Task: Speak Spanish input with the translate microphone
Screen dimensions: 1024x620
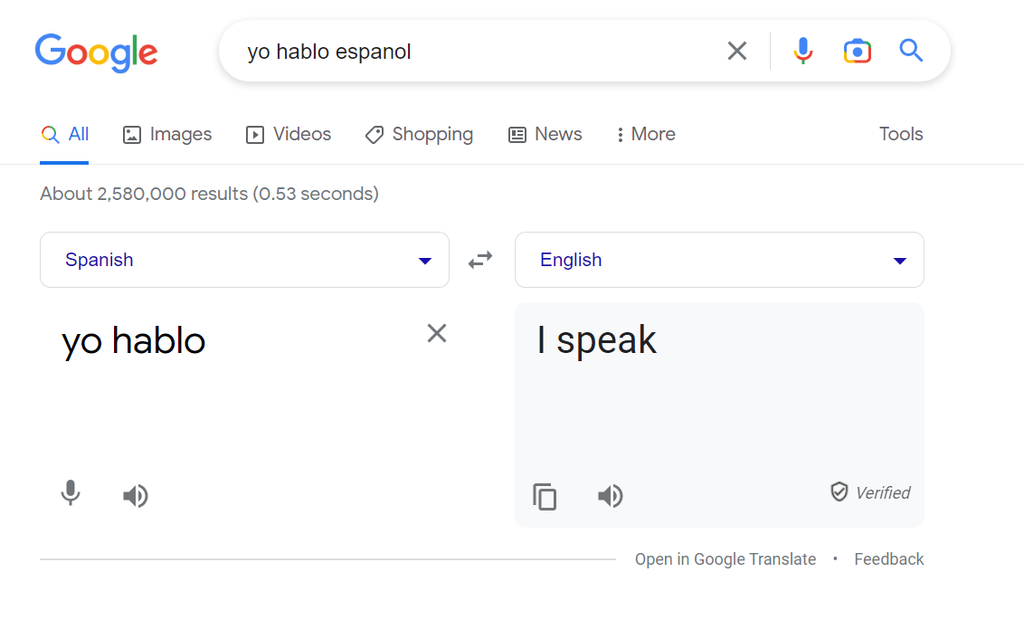Action: (x=70, y=495)
